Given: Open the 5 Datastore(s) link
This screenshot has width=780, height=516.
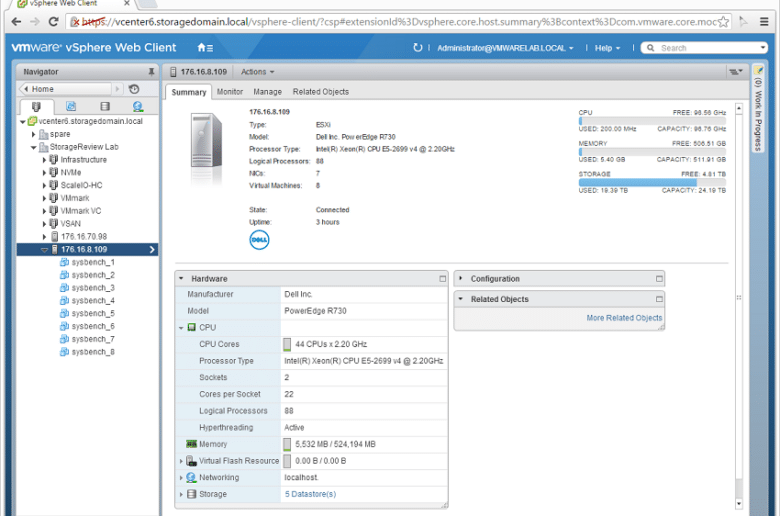Looking at the screenshot, I should click(x=310, y=494).
